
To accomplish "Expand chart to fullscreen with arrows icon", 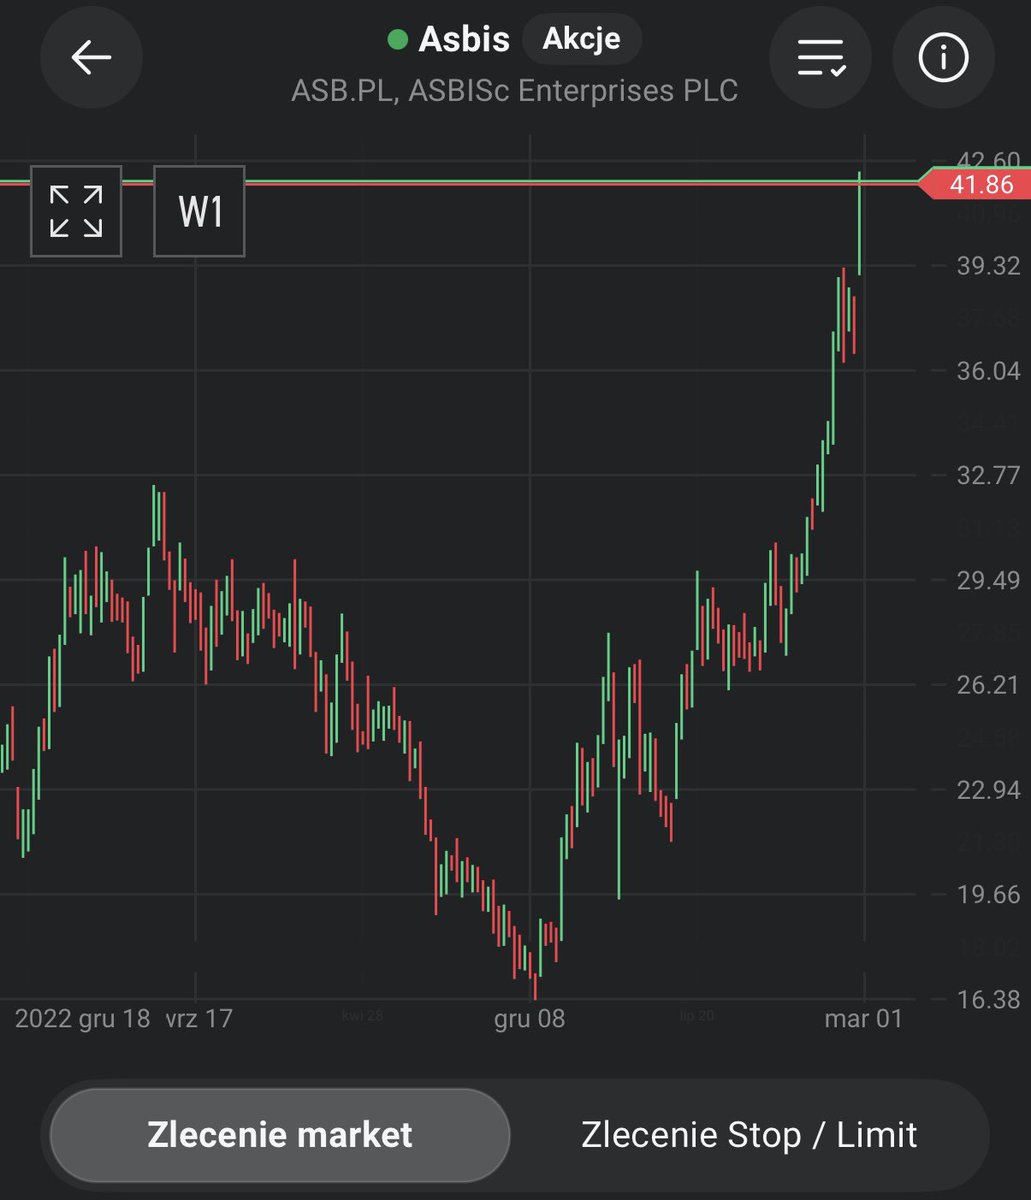I will [x=76, y=211].
